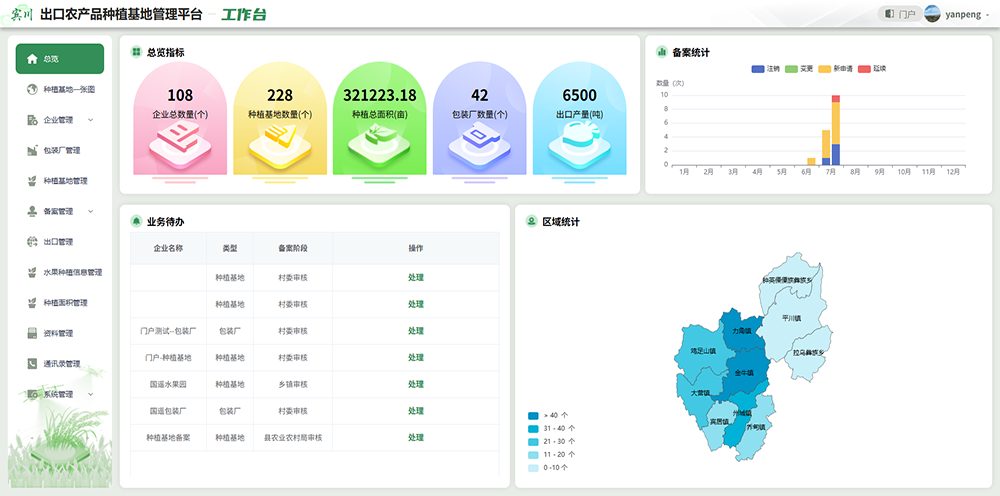This screenshot has height=496, width=1000.
Task: Click the 包装厂管理 factory icon
Action: [32, 151]
